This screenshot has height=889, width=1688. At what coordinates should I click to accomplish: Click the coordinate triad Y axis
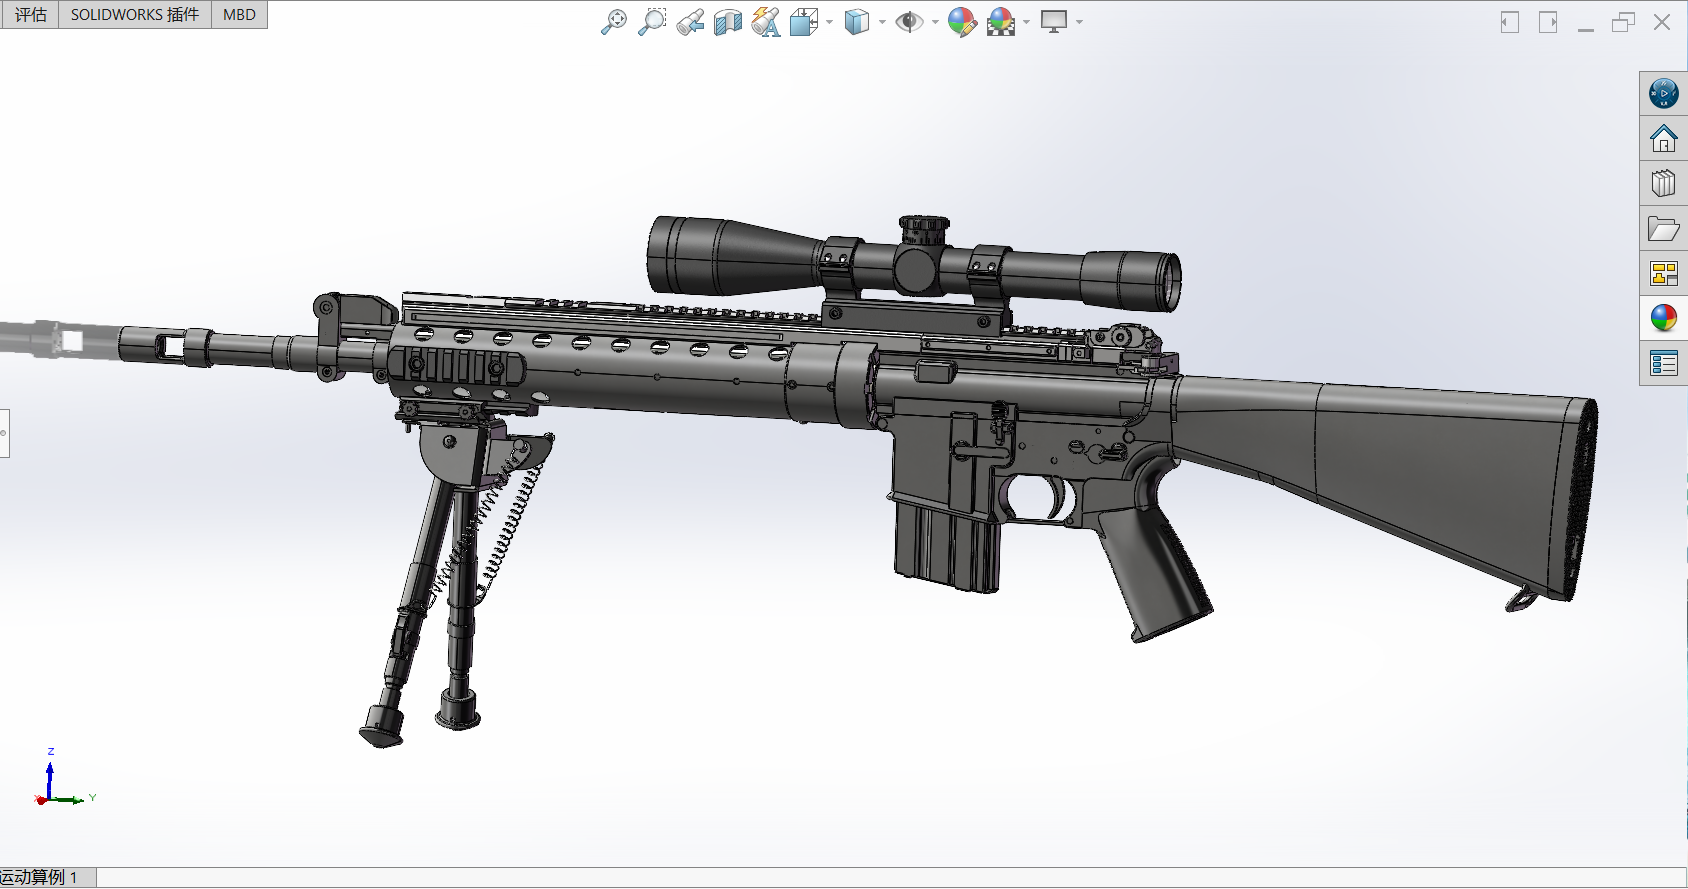tap(75, 799)
